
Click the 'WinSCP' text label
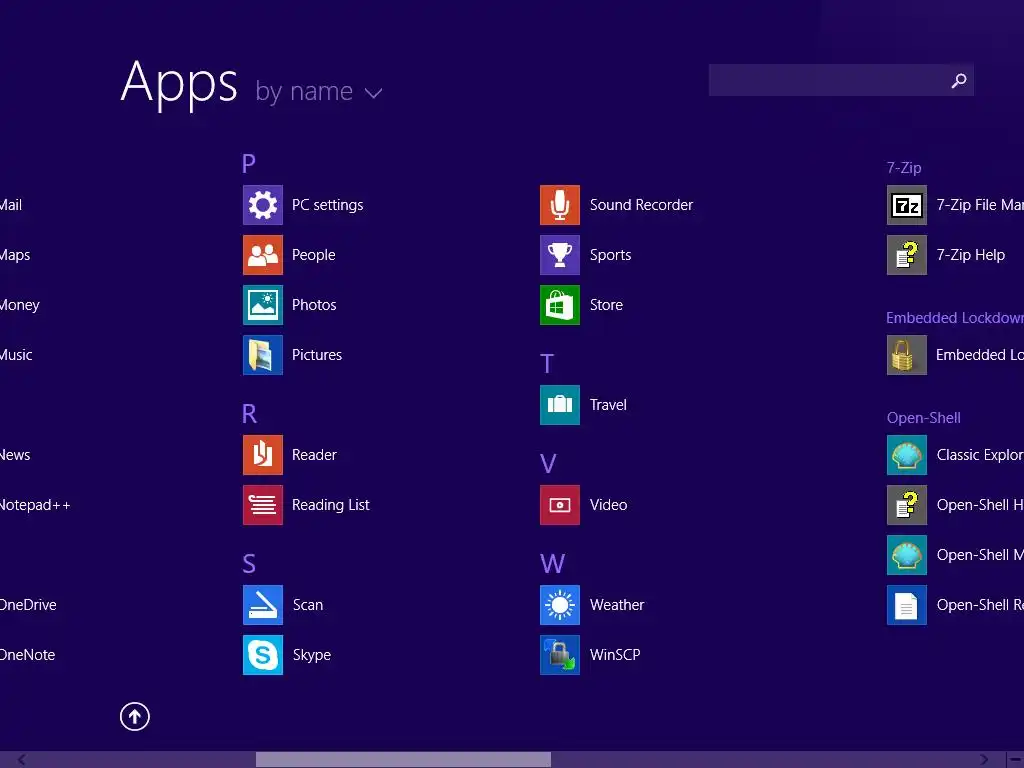[615, 655]
